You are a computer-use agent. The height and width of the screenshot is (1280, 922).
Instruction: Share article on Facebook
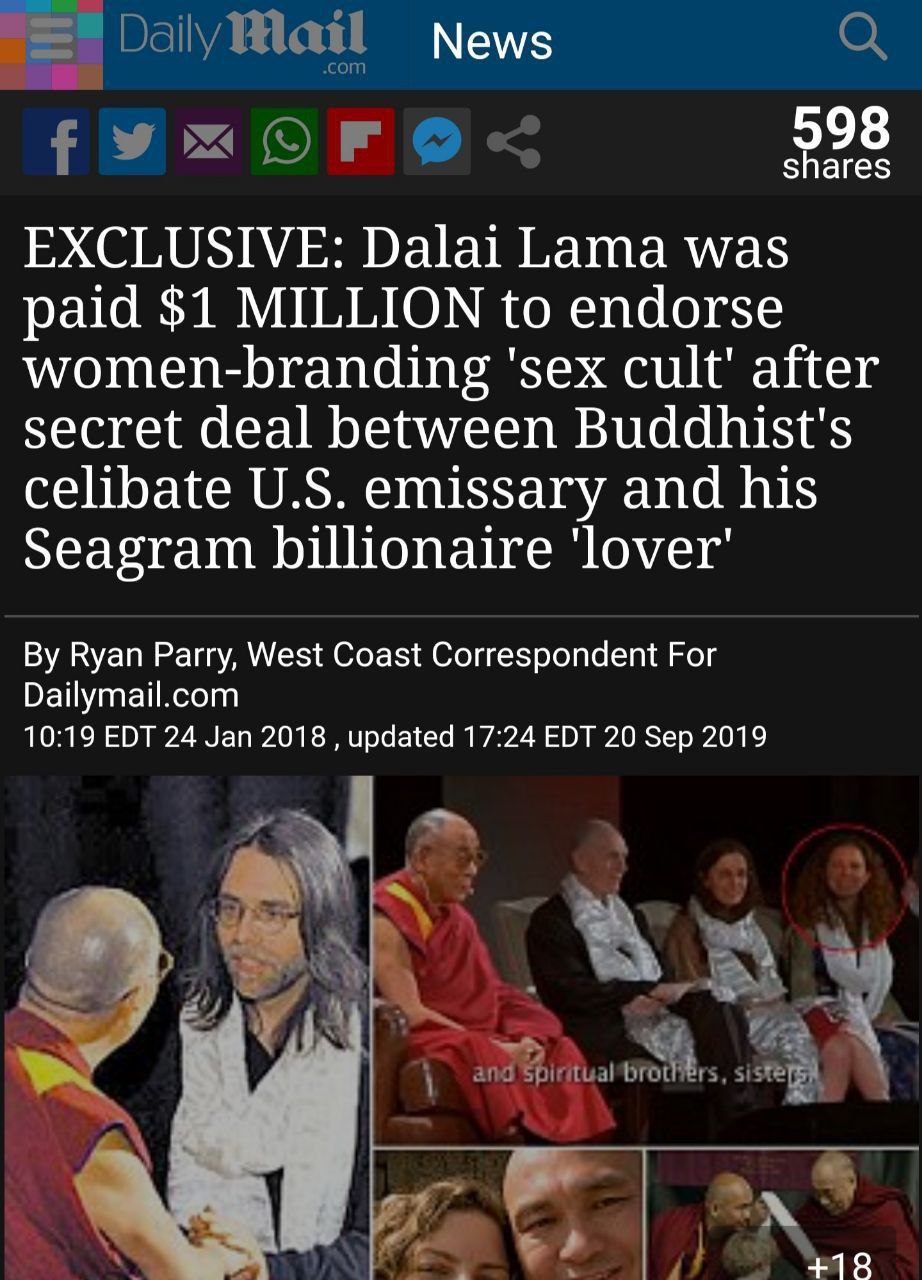coord(56,142)
